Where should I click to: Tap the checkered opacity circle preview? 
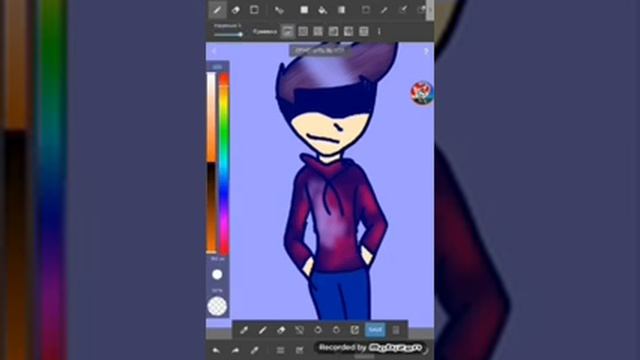click(217, 306)
